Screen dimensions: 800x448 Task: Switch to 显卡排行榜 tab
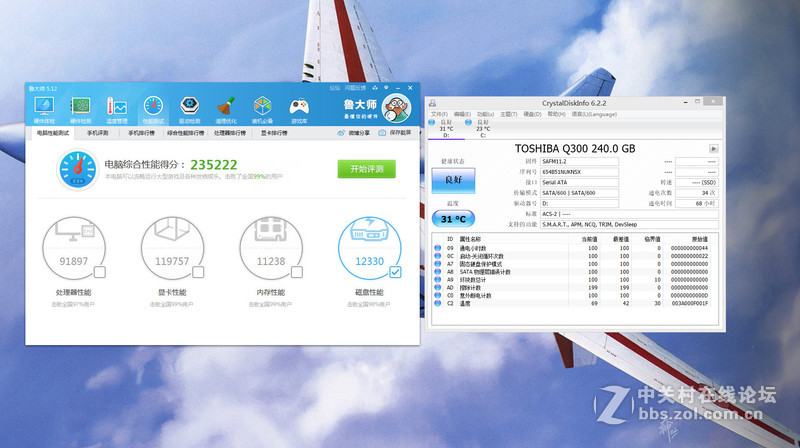[x=274, y=133]
